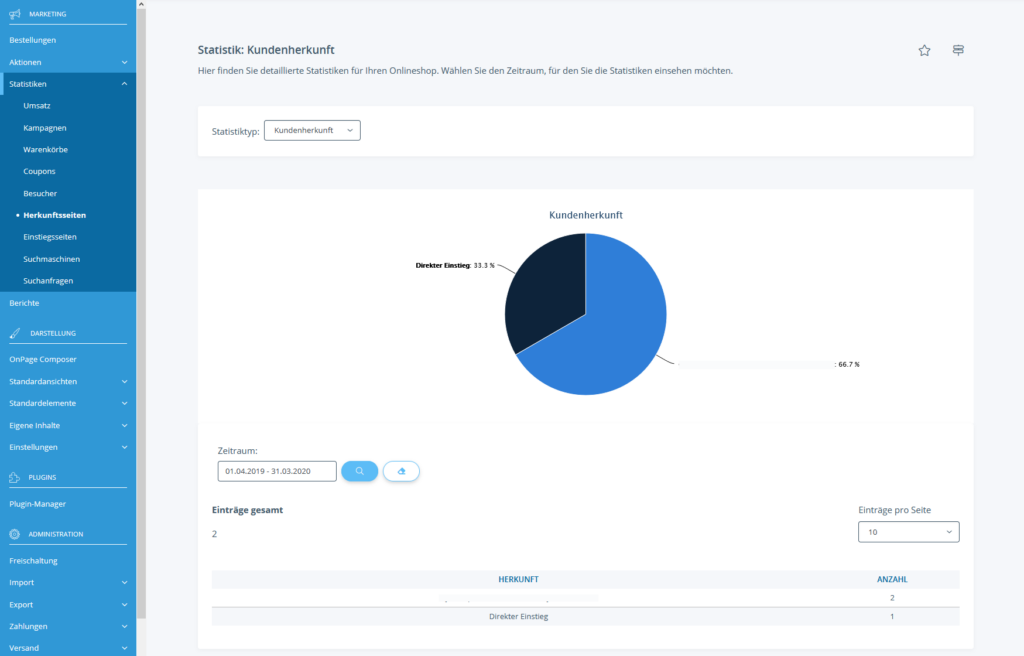
Task: Open the Statistiktyp dropdown showing Kundenherkunft
Action: coord(311,130)
